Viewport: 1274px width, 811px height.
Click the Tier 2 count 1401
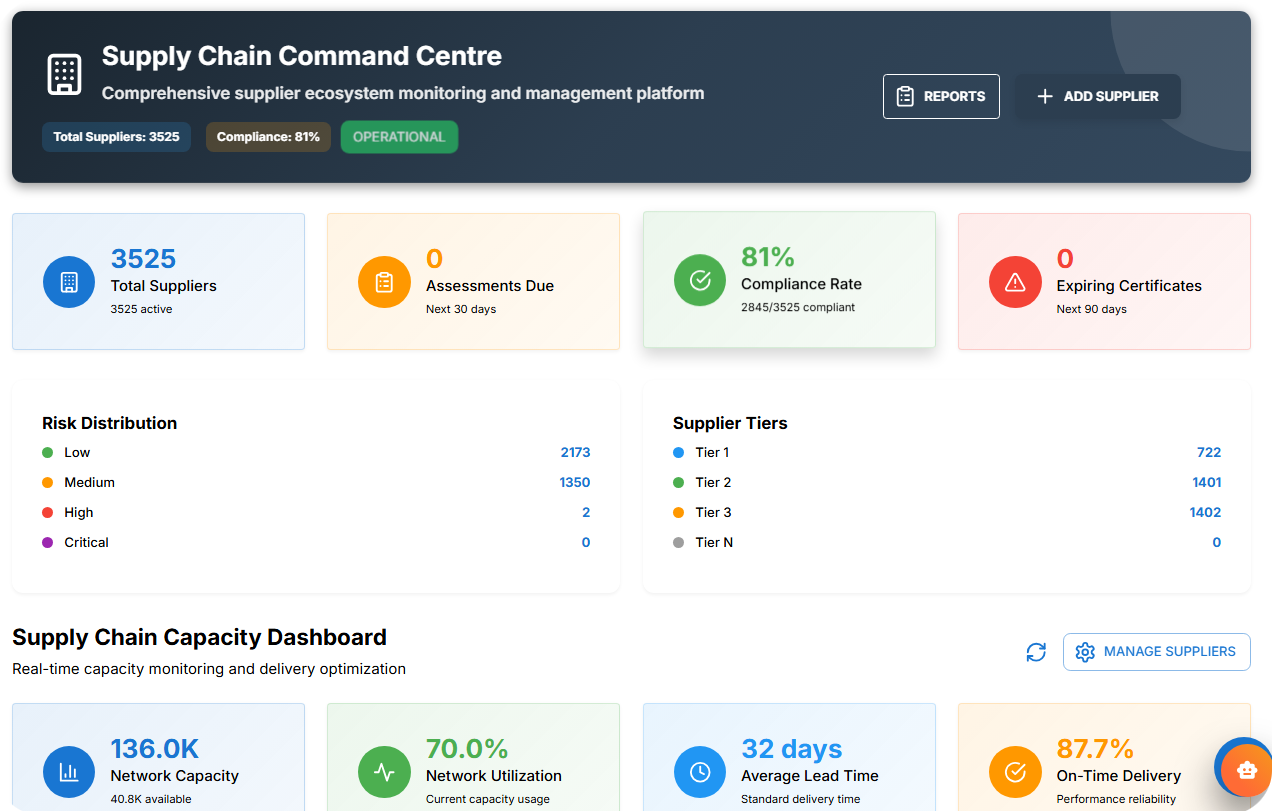(1207, 483)
